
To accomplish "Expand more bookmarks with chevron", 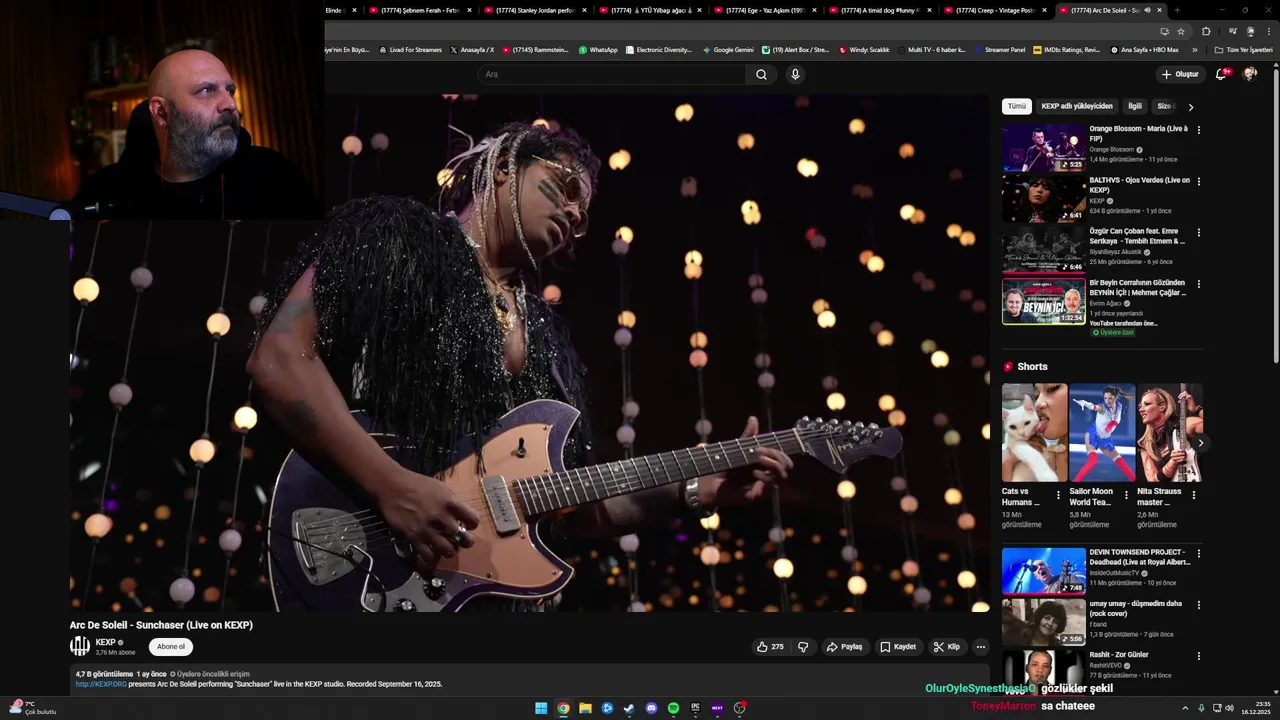I will tap(1194, 49).
